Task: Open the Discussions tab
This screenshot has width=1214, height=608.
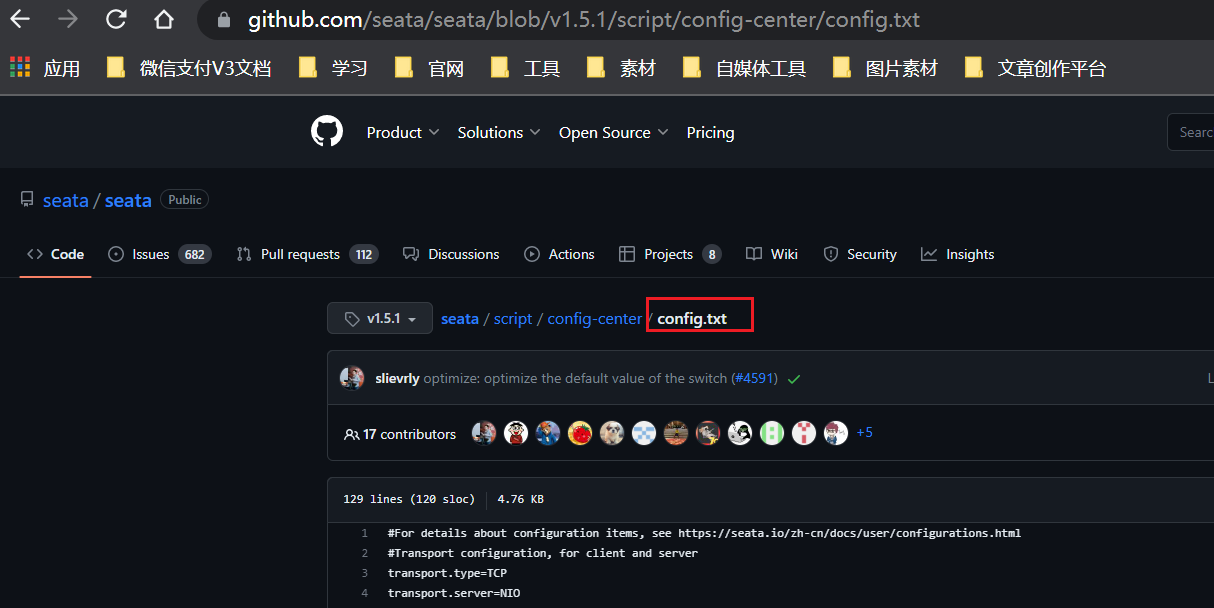Action: point(451,254)
